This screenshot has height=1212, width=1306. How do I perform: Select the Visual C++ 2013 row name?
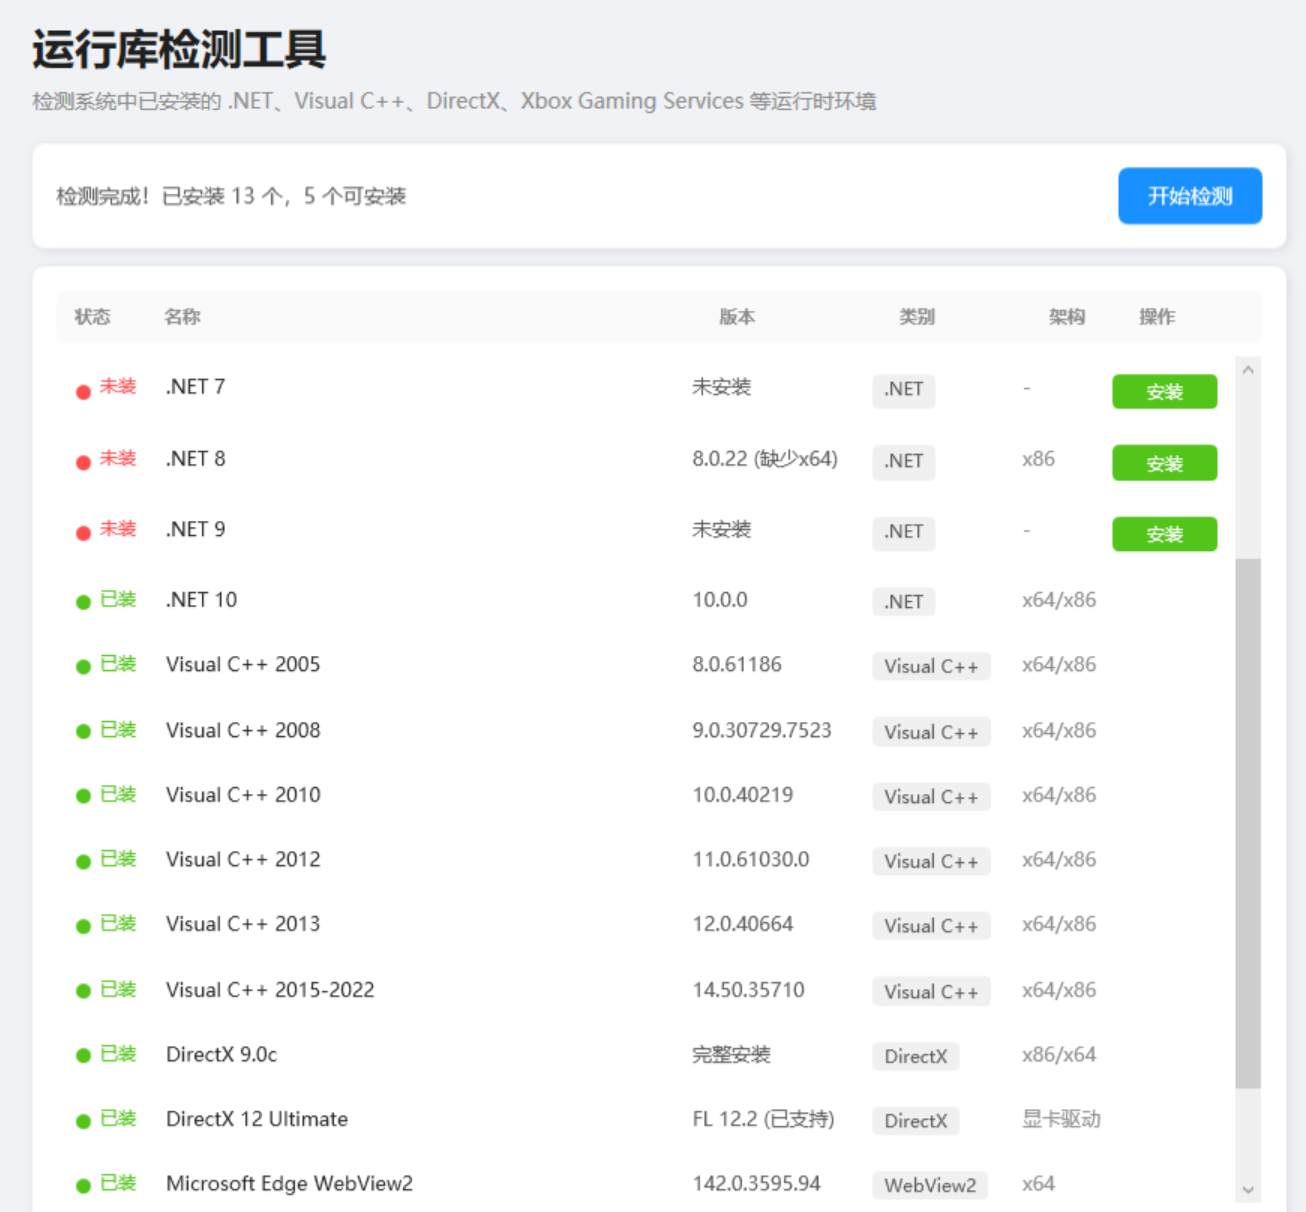click(243, 924)
